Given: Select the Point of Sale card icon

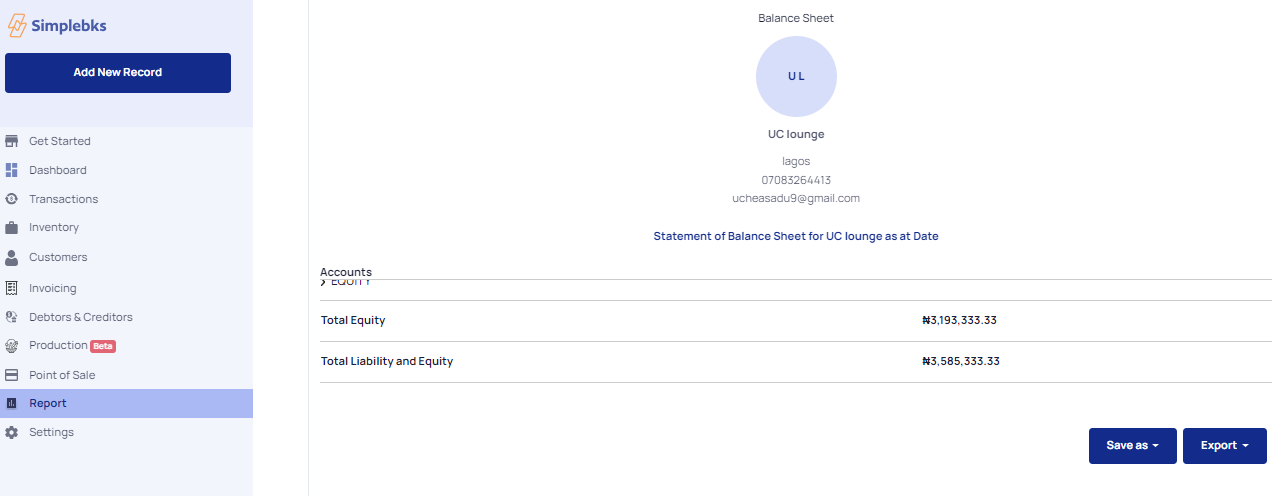Looking at the screenshot, I should point(12,375).
